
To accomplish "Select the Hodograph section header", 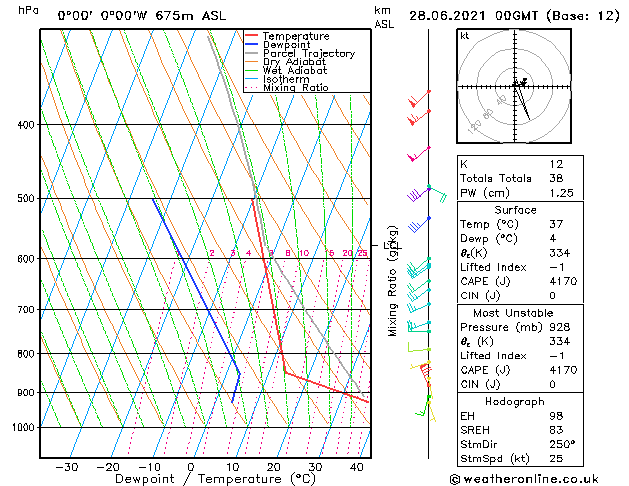I will 513,400.
